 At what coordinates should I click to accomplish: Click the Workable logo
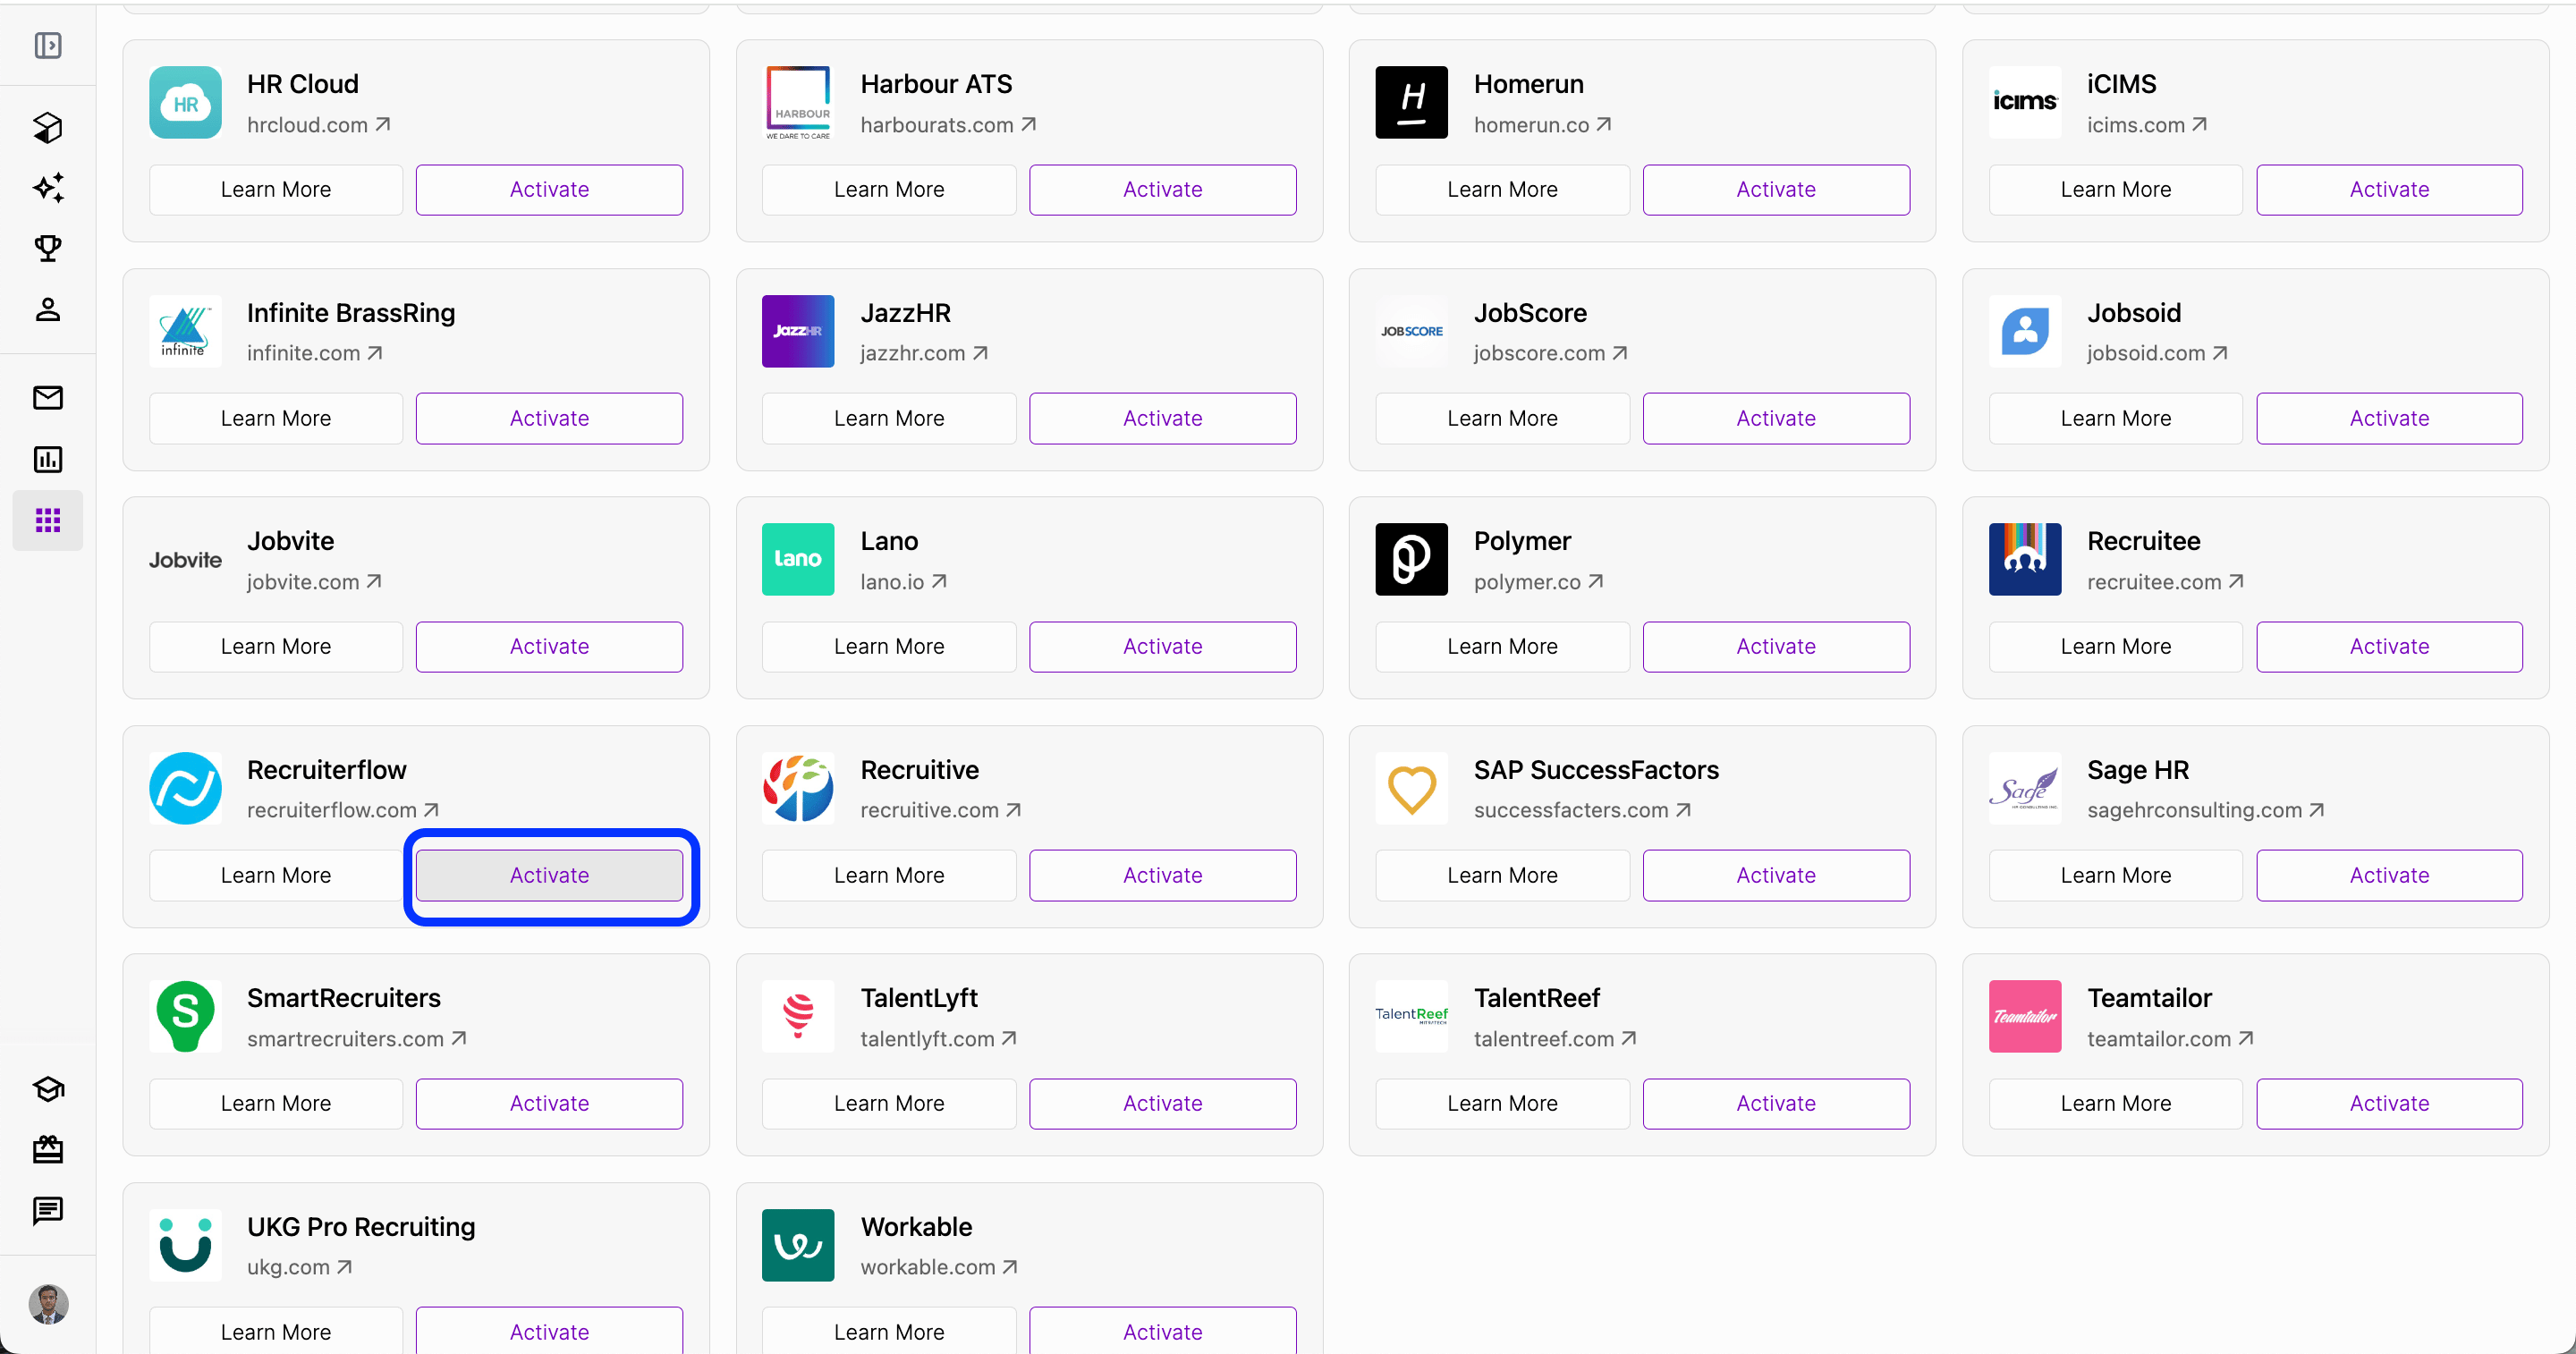point(798,1245)
